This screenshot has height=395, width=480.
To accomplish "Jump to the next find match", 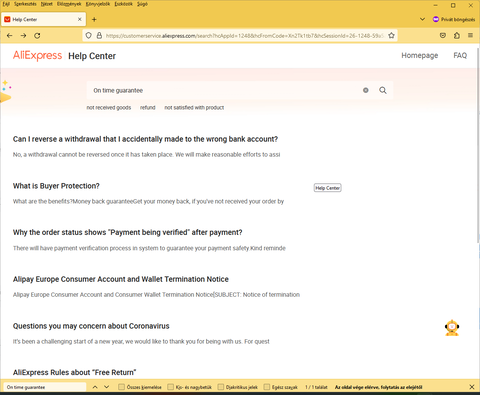I will coord(106,387).
